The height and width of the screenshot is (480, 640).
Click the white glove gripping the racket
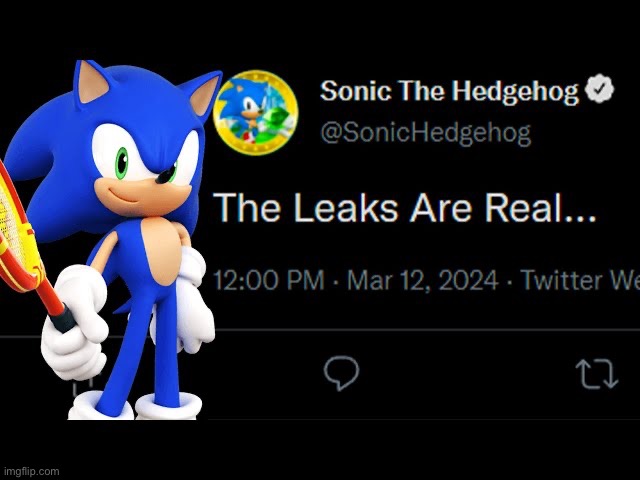coord(74,322)
